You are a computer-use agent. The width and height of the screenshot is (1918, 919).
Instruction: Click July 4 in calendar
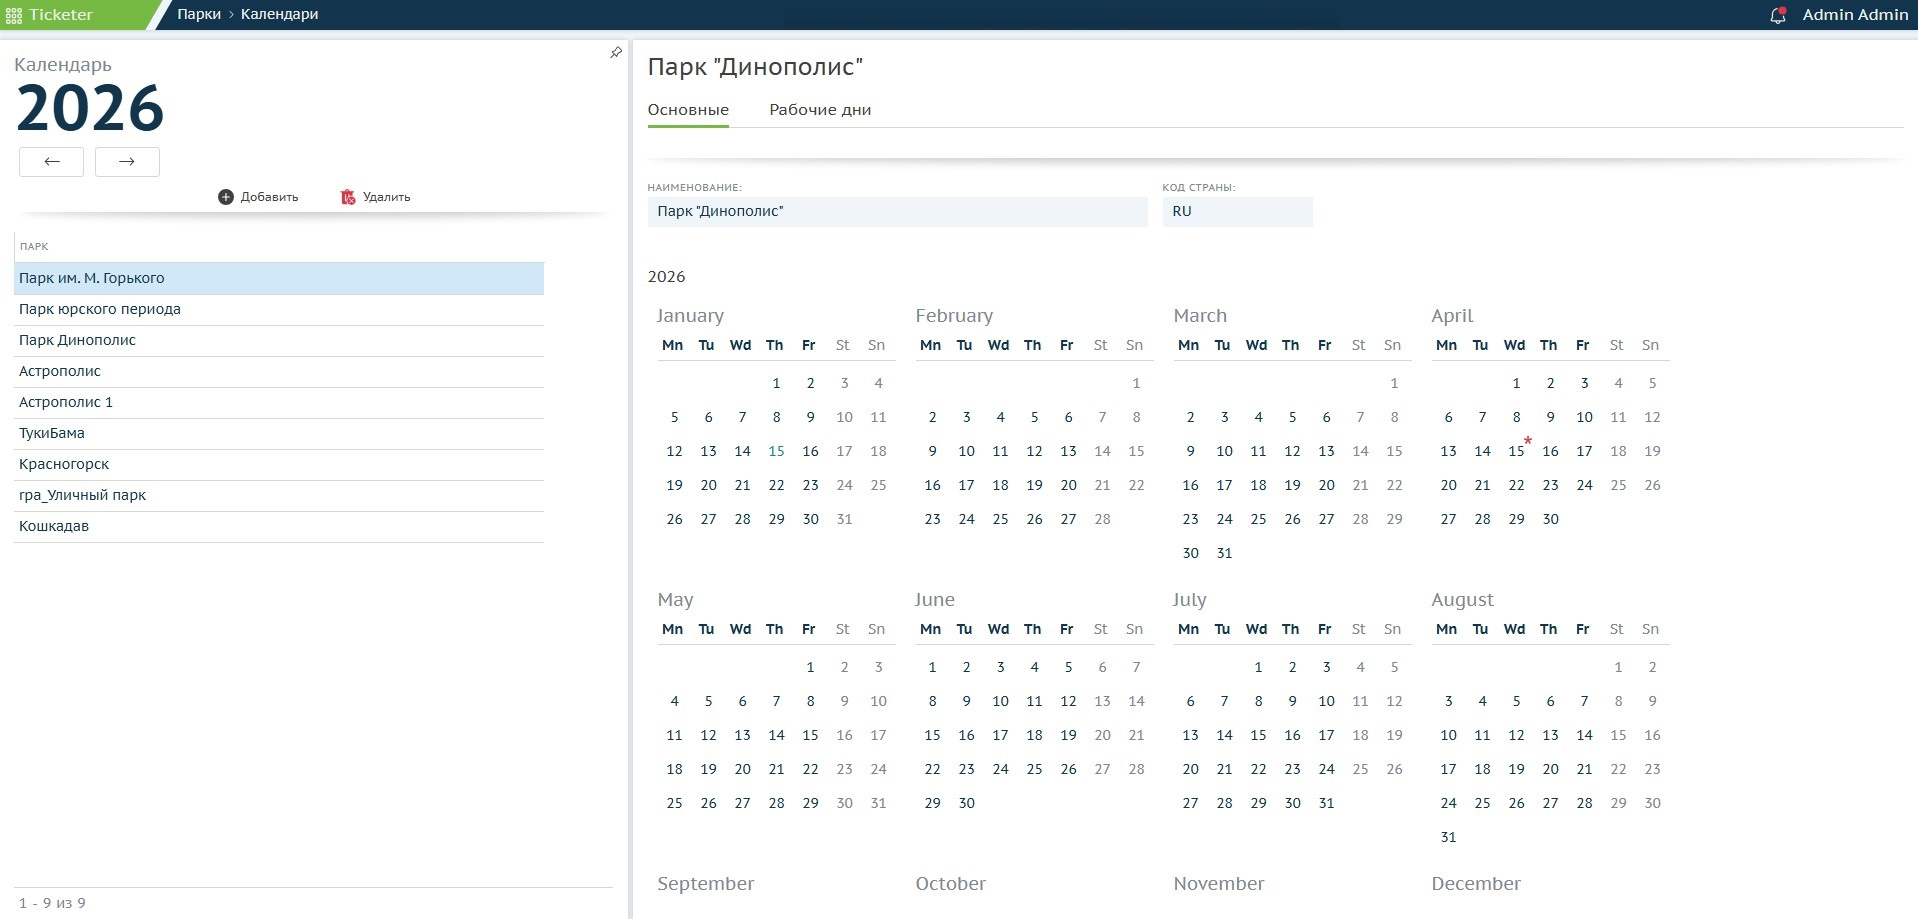click(x=1360, y=667)
